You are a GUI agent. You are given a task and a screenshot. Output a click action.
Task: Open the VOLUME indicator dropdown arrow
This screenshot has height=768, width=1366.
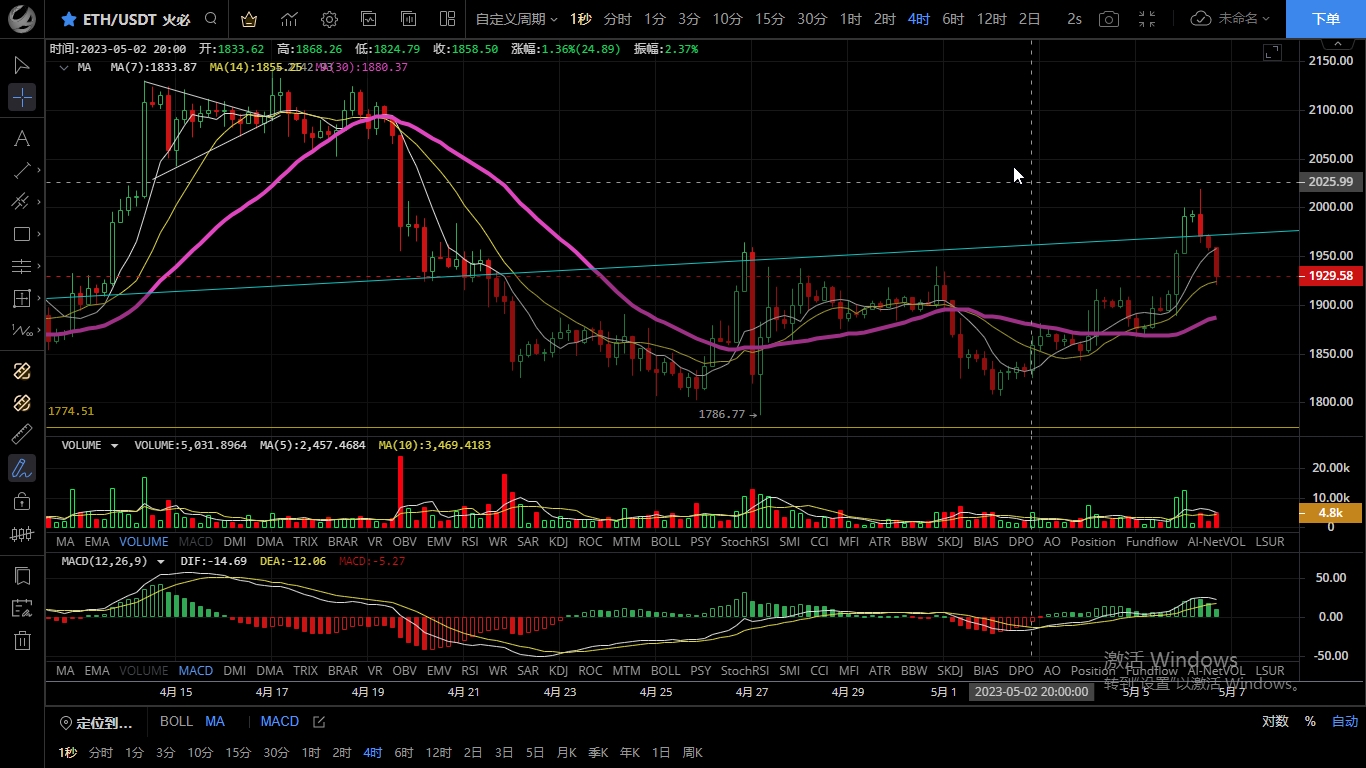click(x=114, y=445)
